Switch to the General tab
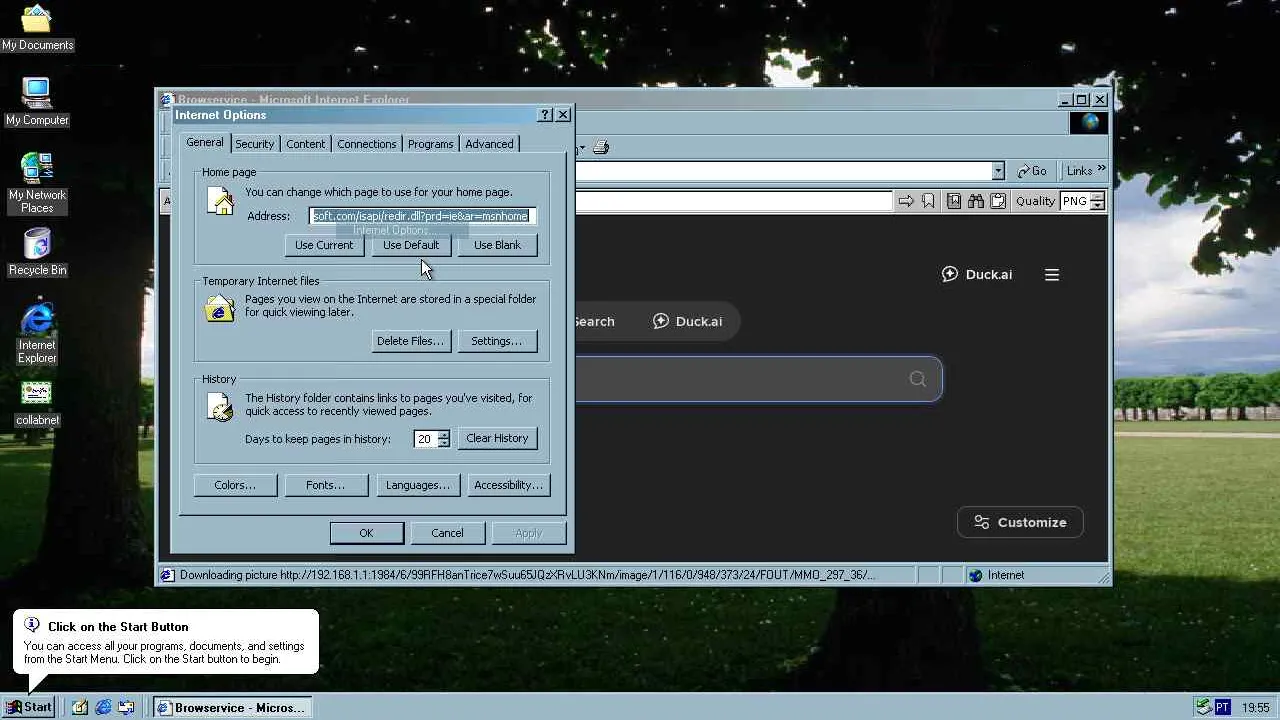The width and height of the screenshot is (1280, 720). pos(205,143)
